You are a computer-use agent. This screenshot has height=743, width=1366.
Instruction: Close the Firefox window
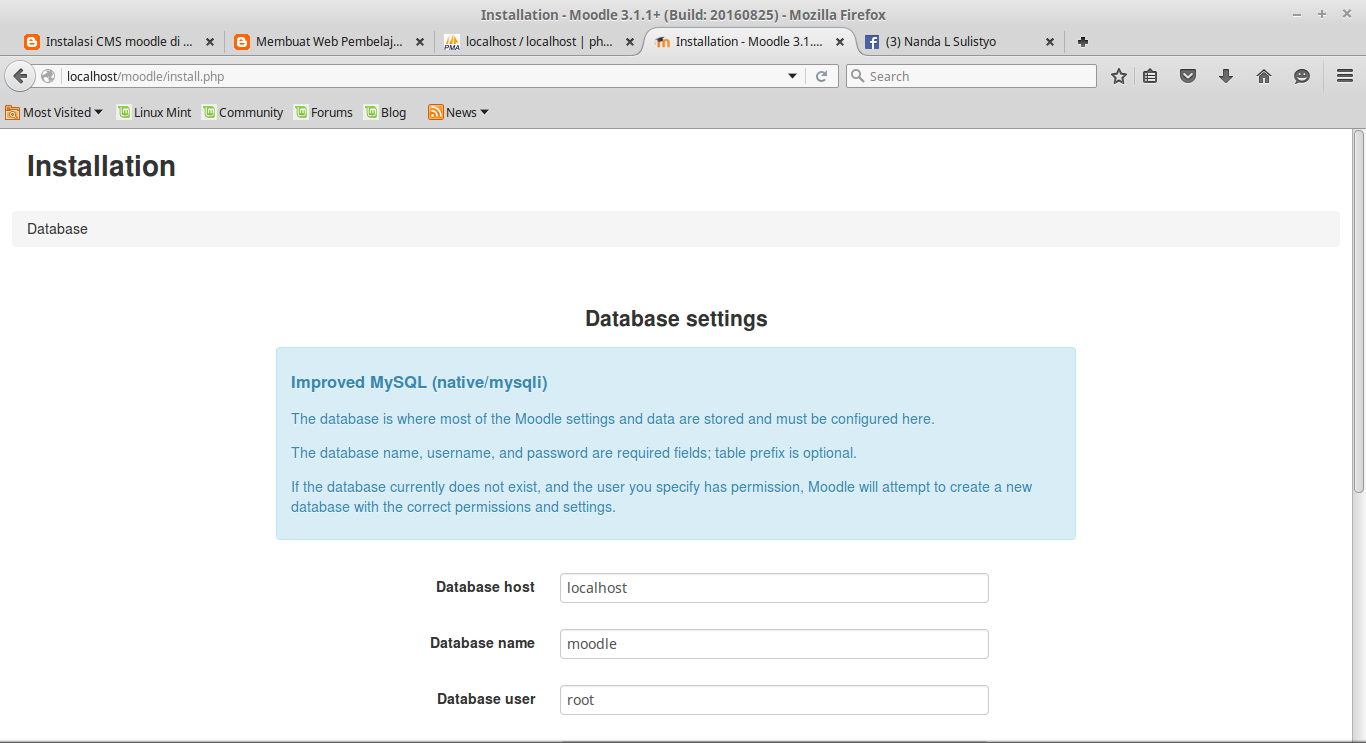(x=1345, y=14)
